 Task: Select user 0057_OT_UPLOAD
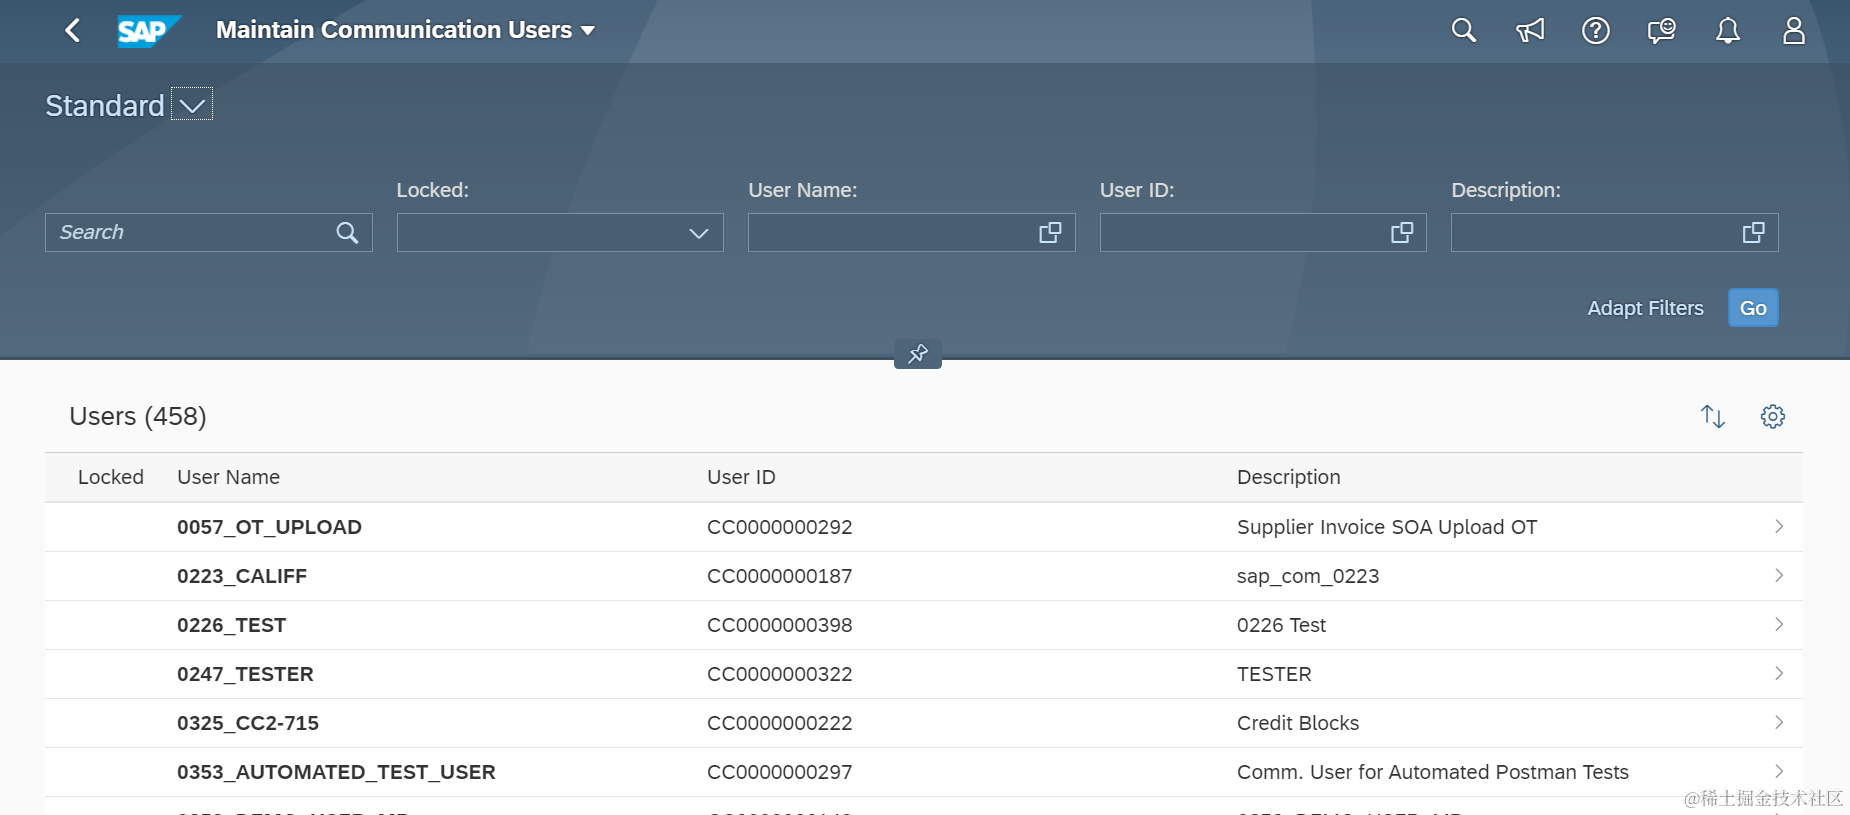click(269, 527)
